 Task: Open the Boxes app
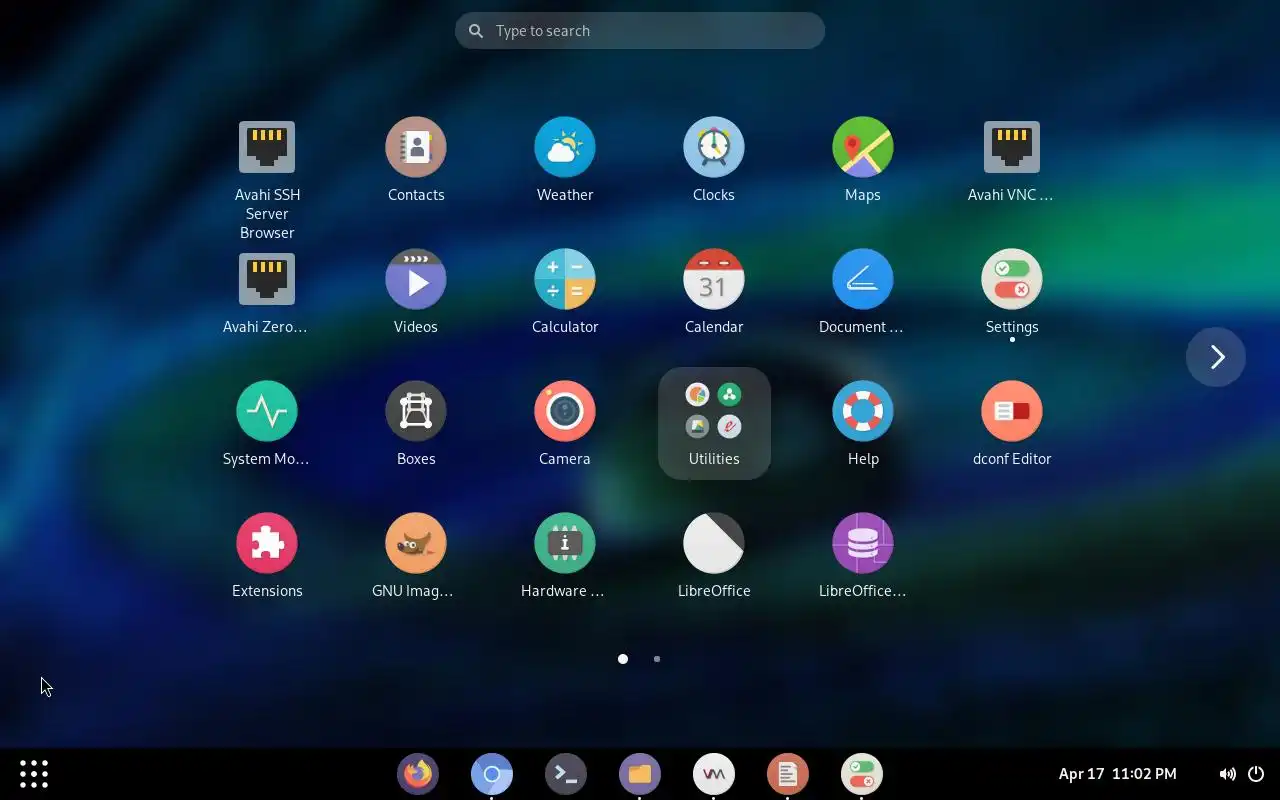416,411
